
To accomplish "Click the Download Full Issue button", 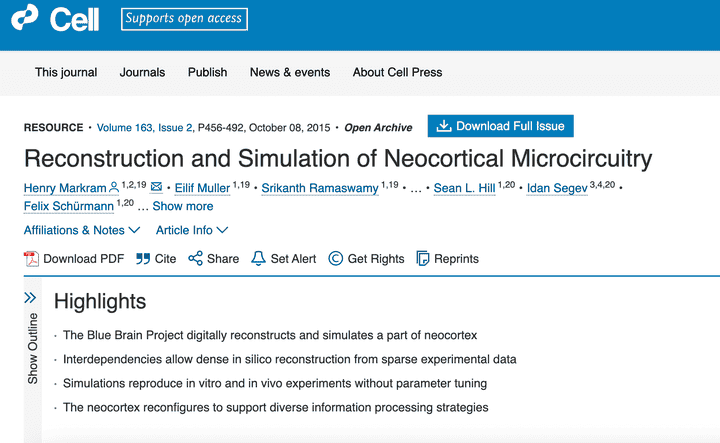I will pyautogui.click(x=501, y=126).
